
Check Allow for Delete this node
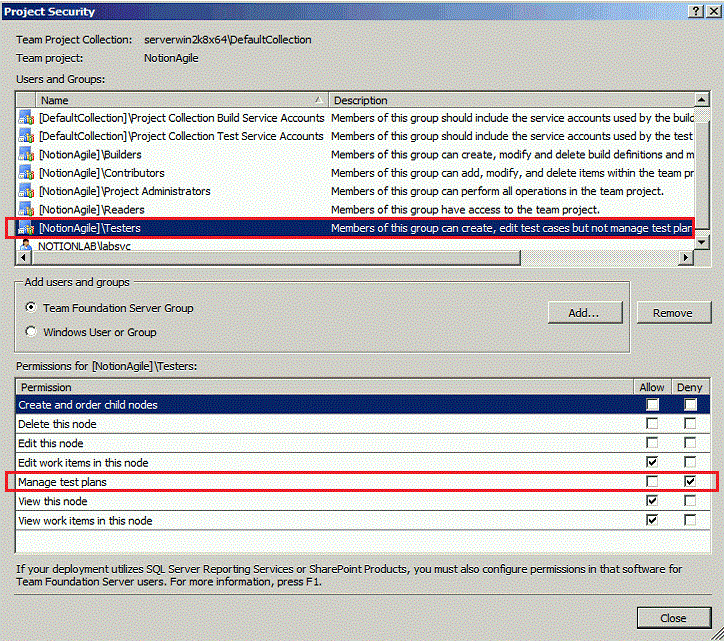[x=652, y=423]
